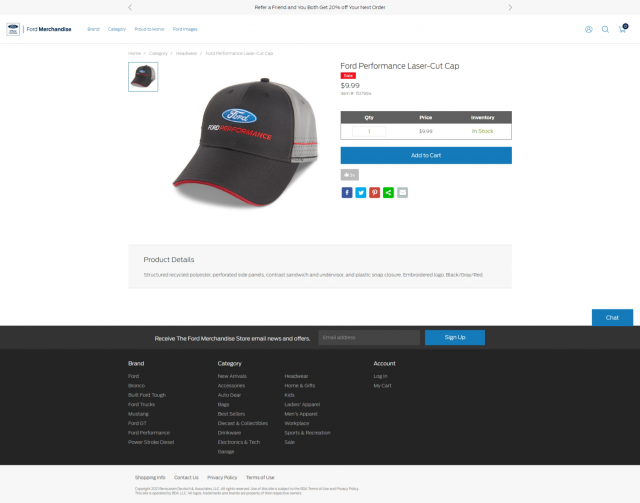
Task: Open Ford GT footer link
Action: (x=137, y=423)
